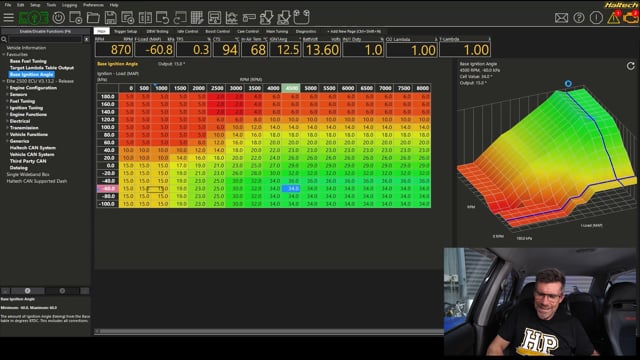This screenshot has height=360, width=640.
Task: Open the hamburger navigation menu icon
Action: [x=9, y=18]
